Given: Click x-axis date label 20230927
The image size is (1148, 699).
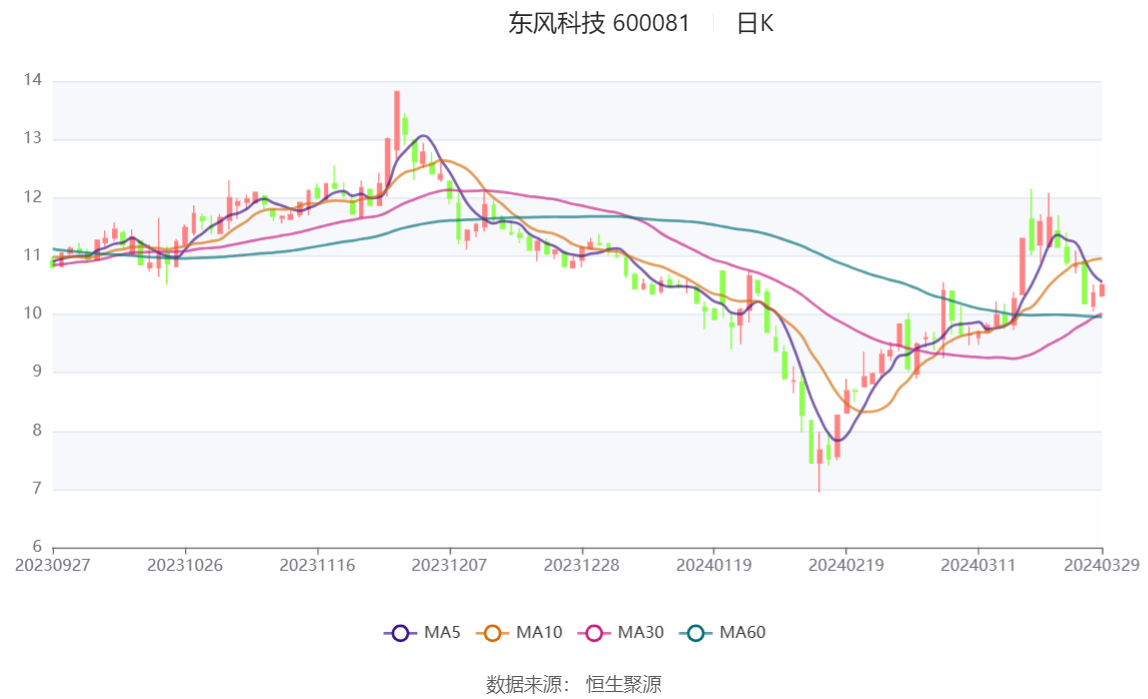Looking at the screenshot, I should pos(53,565).
